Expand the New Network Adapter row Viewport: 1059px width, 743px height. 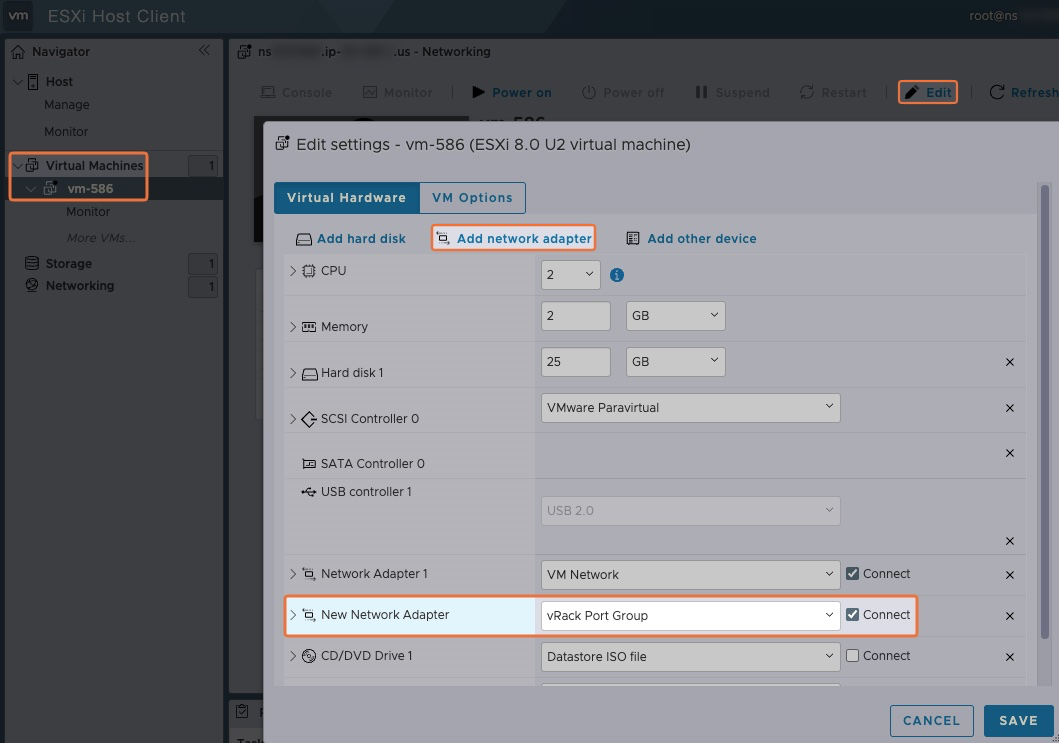[292, 615]
